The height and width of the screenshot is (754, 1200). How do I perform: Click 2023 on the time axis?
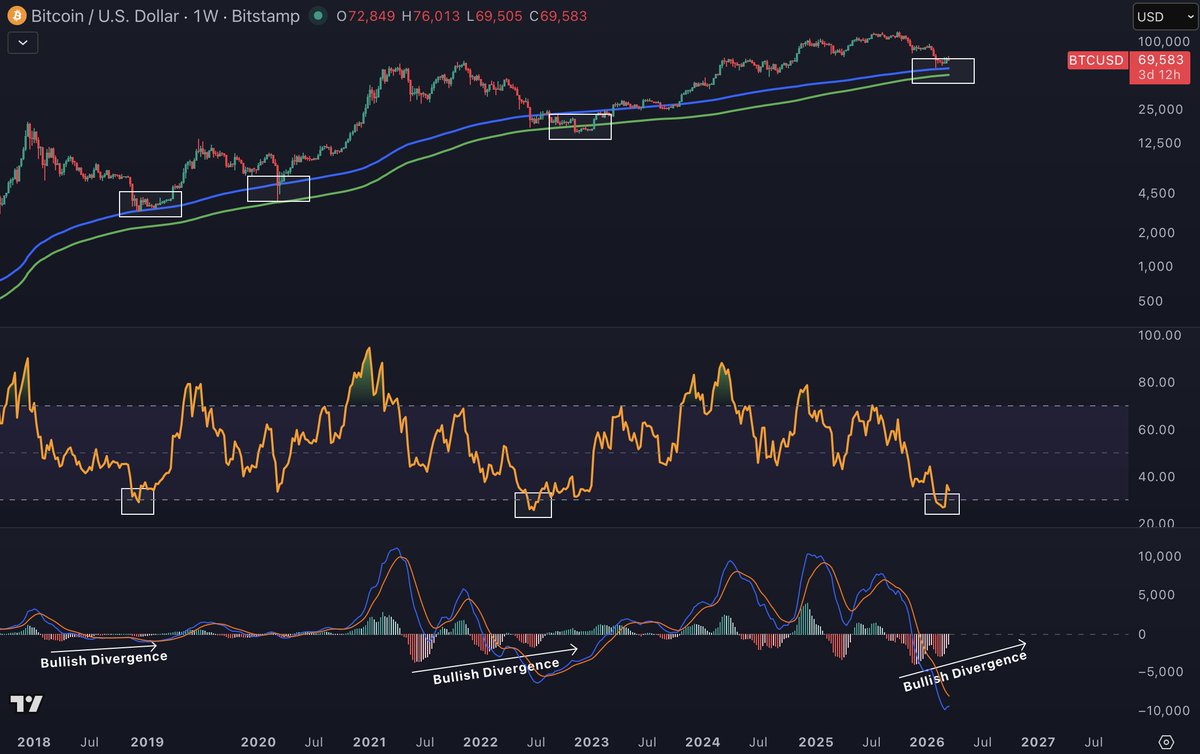[x=592, y=742]
